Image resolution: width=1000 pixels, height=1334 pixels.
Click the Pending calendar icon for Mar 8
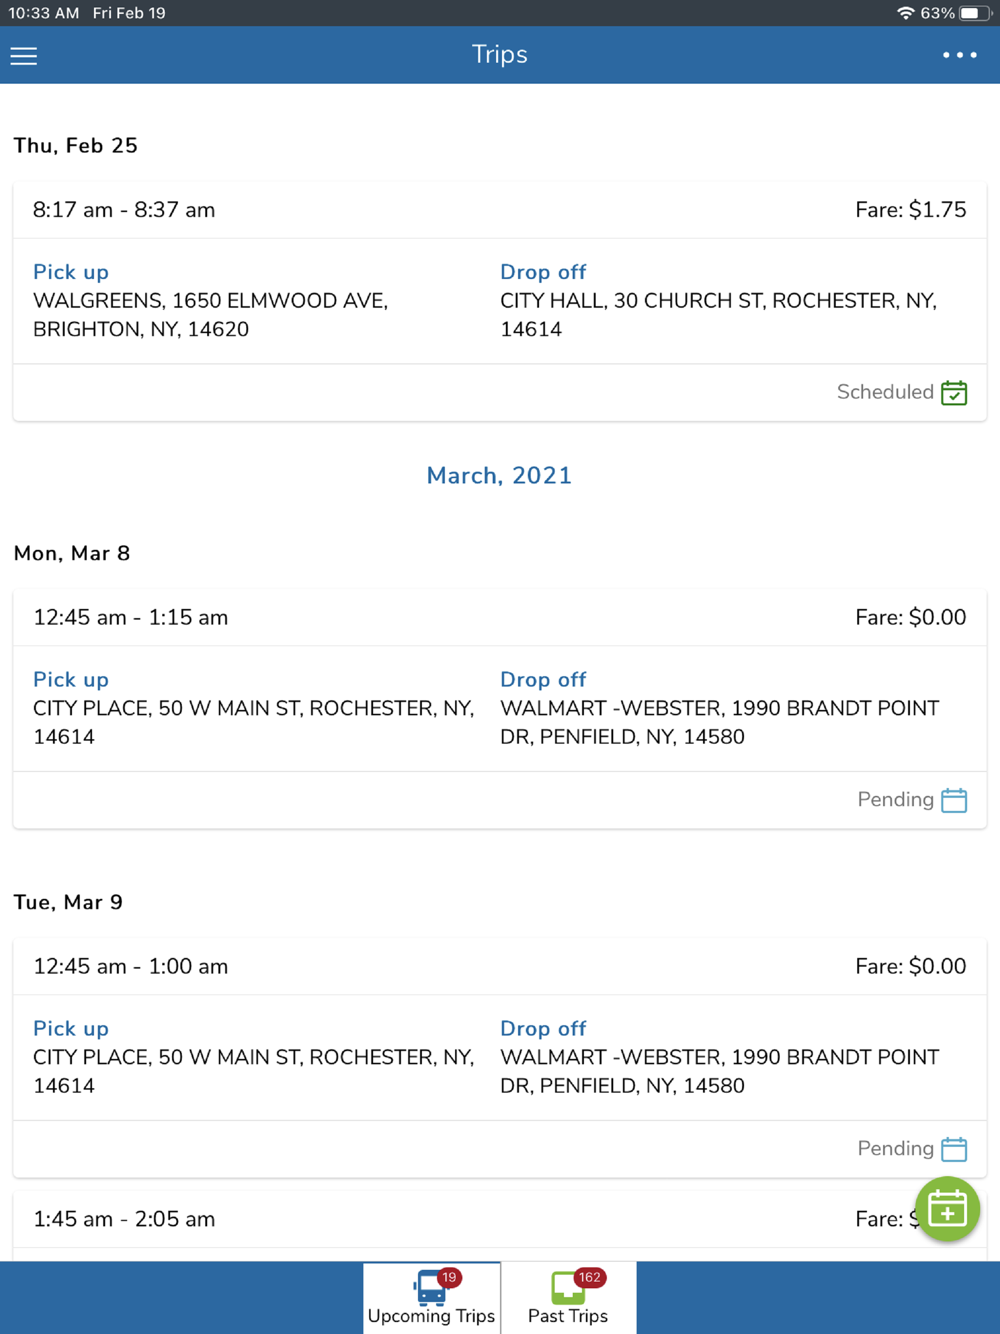pyautogui.click(x=954, y=800)
